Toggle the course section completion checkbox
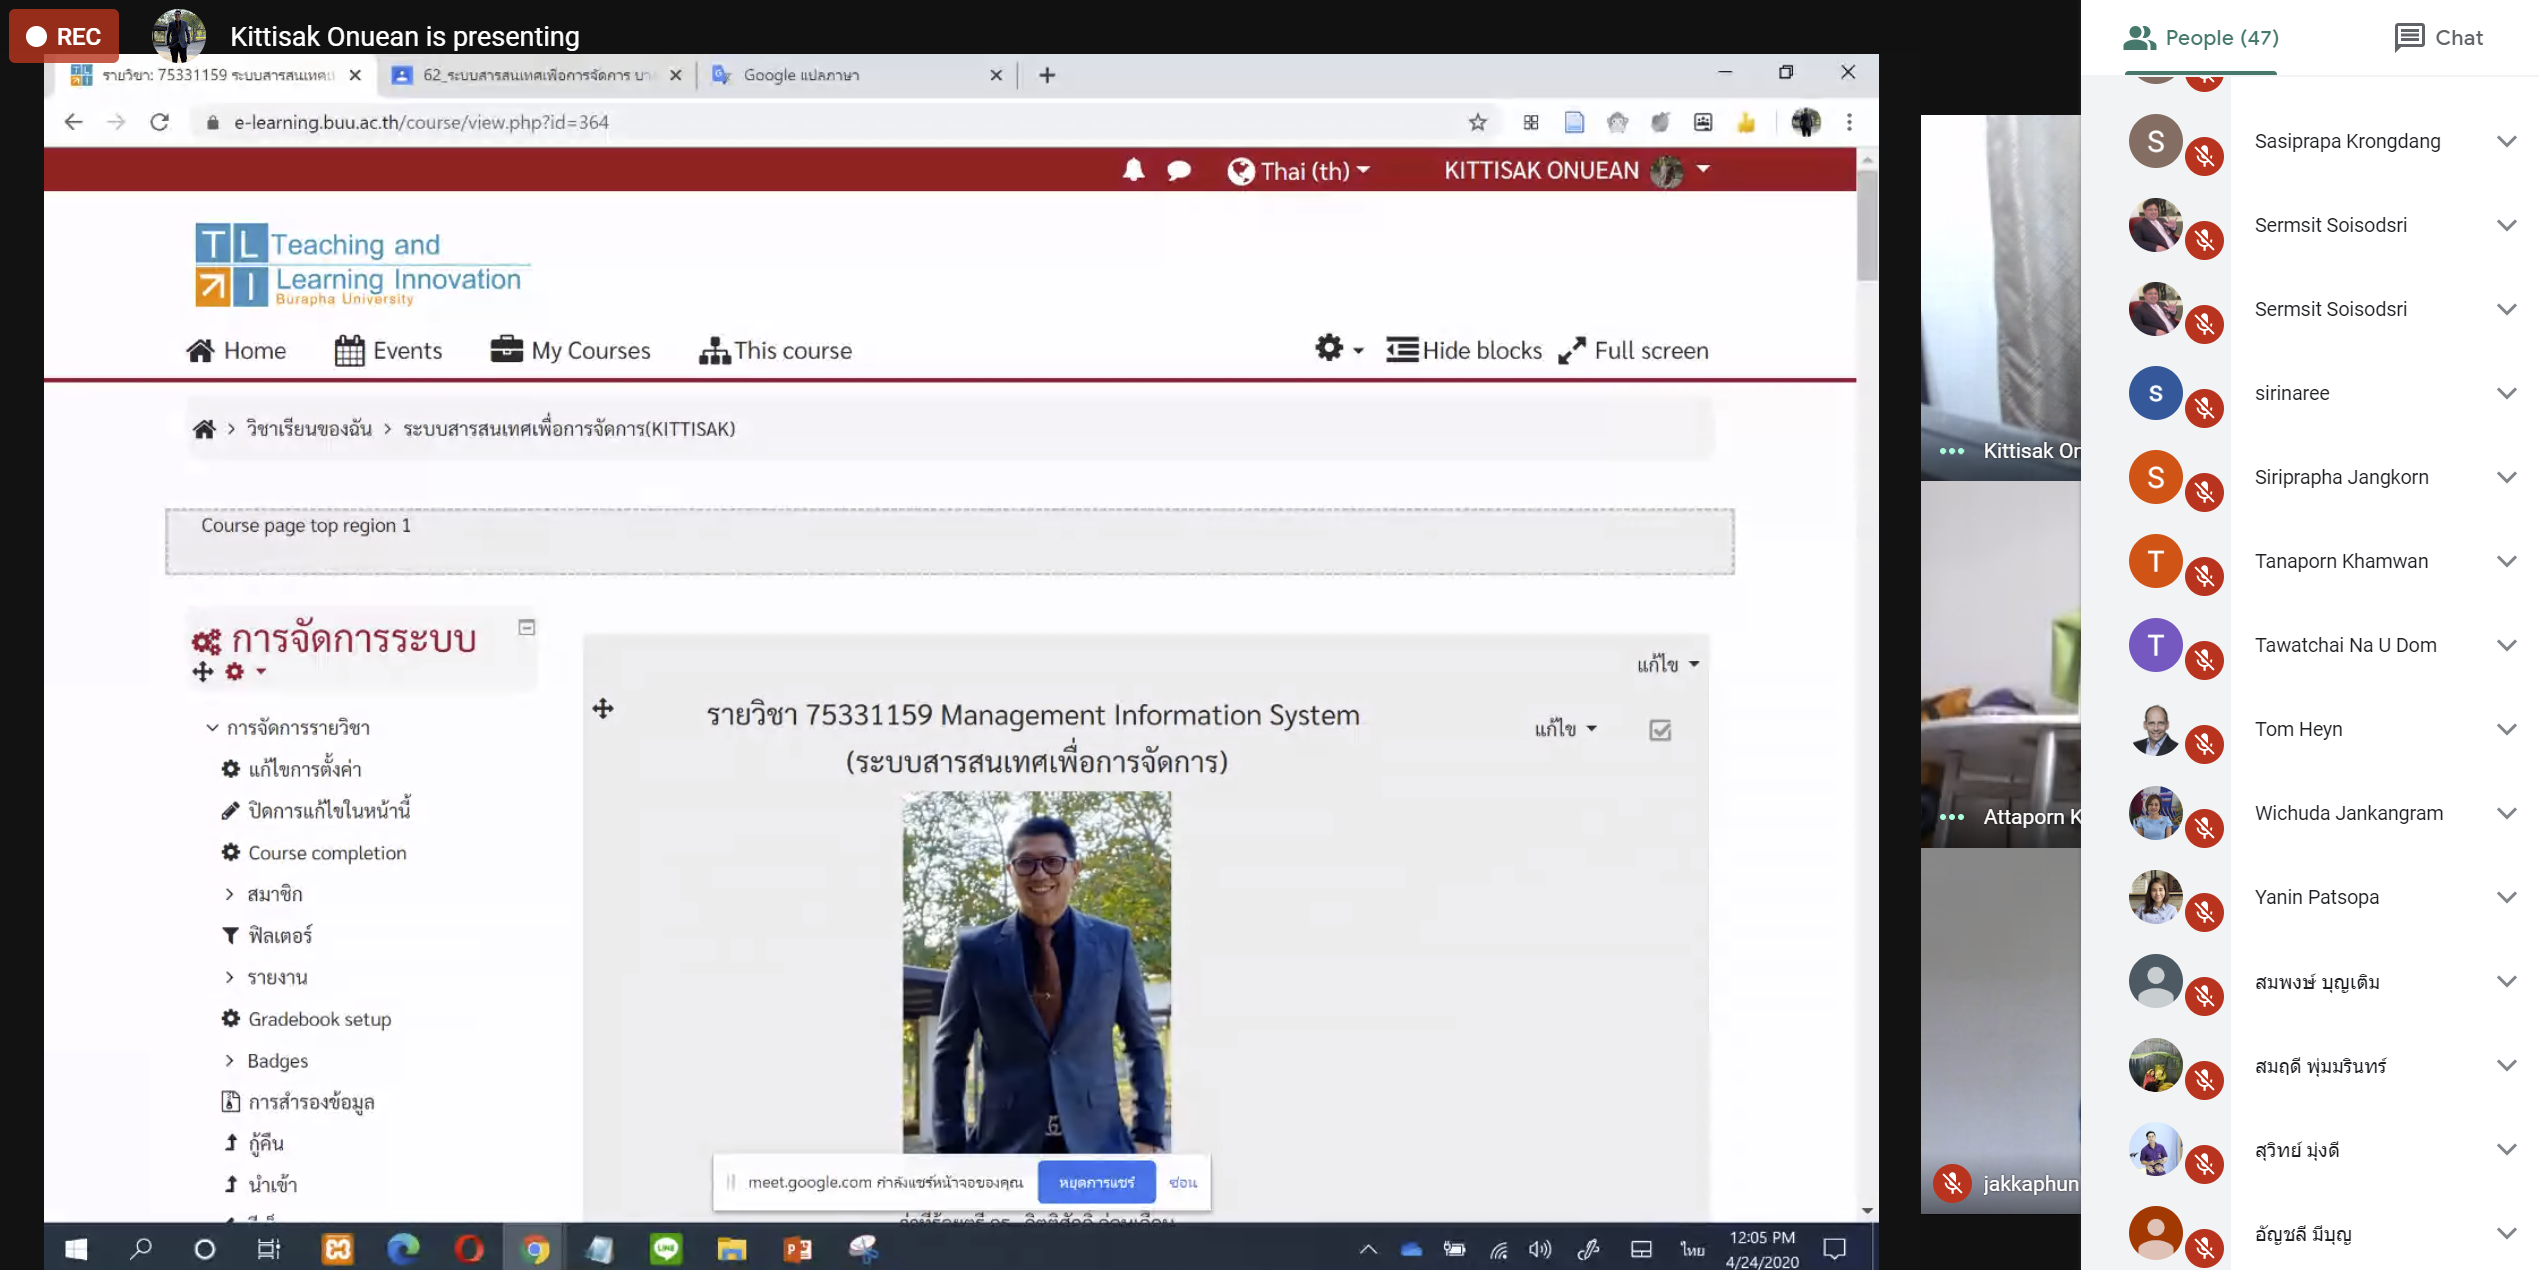Screen dimensions: 2539x1270 1659,730
